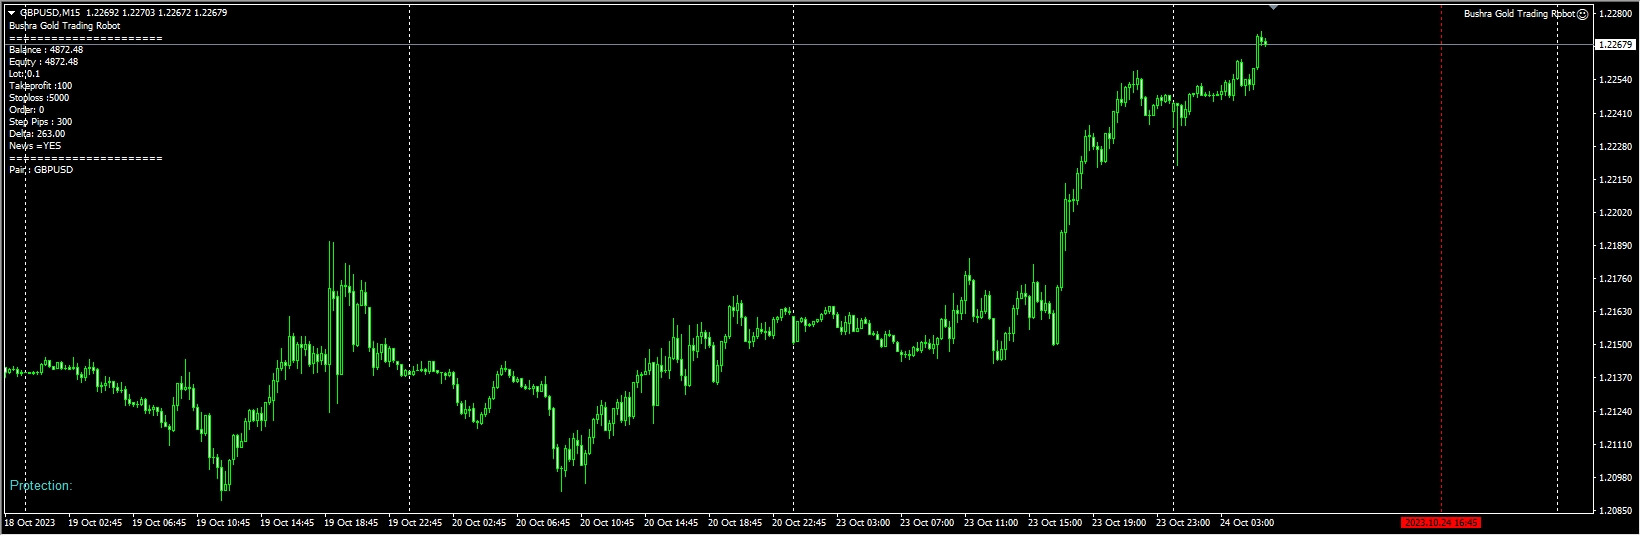Image resolution: width=1641 pixels, height=536 pixels.
Task: Click the 'Order: 0' line
Action: pos(26,110)
